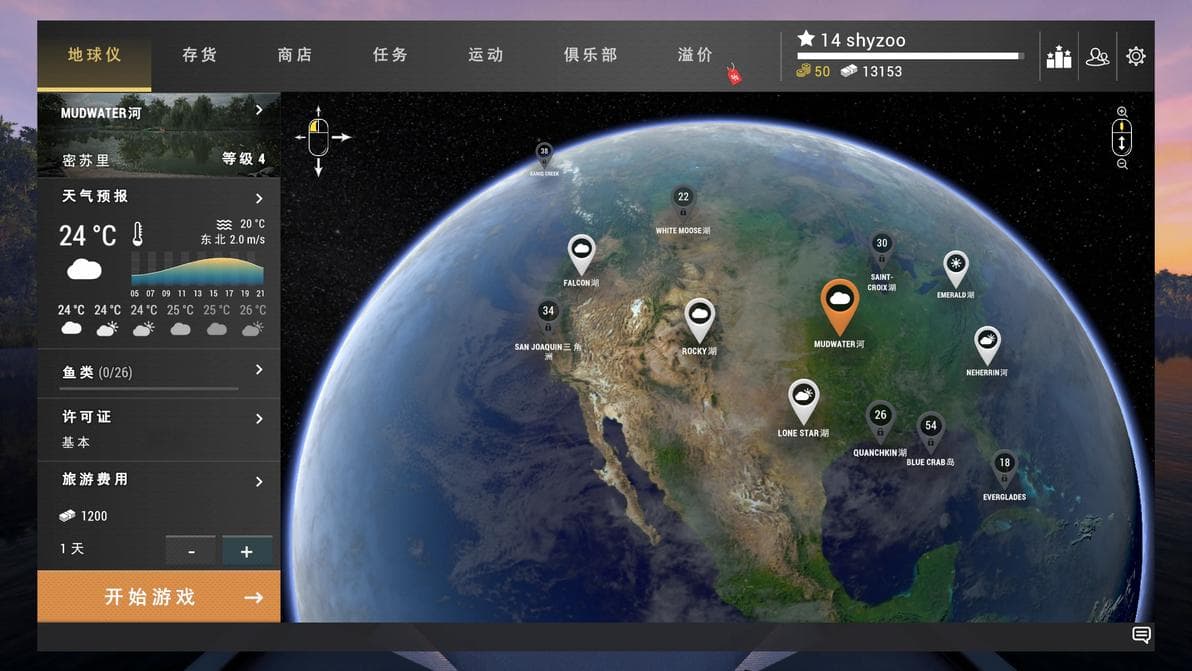Select the Neherrin river map pin
The width and height of the screenshot is (1192, 671).
[987, 345]
